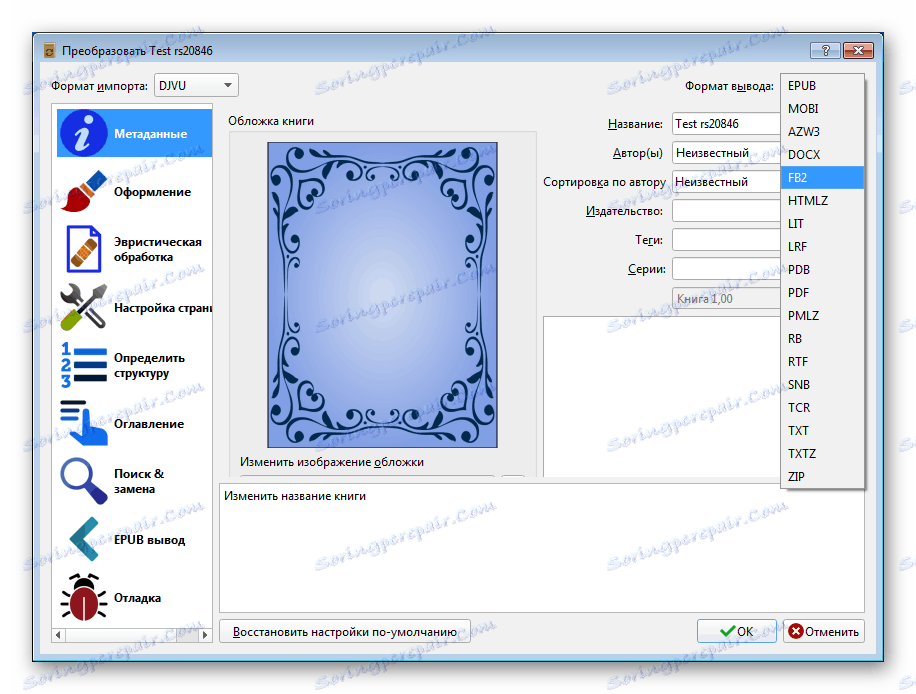Expand the import format DJVU dropdown
This screenshot has height=694, width=916.
tap(196, 85)
